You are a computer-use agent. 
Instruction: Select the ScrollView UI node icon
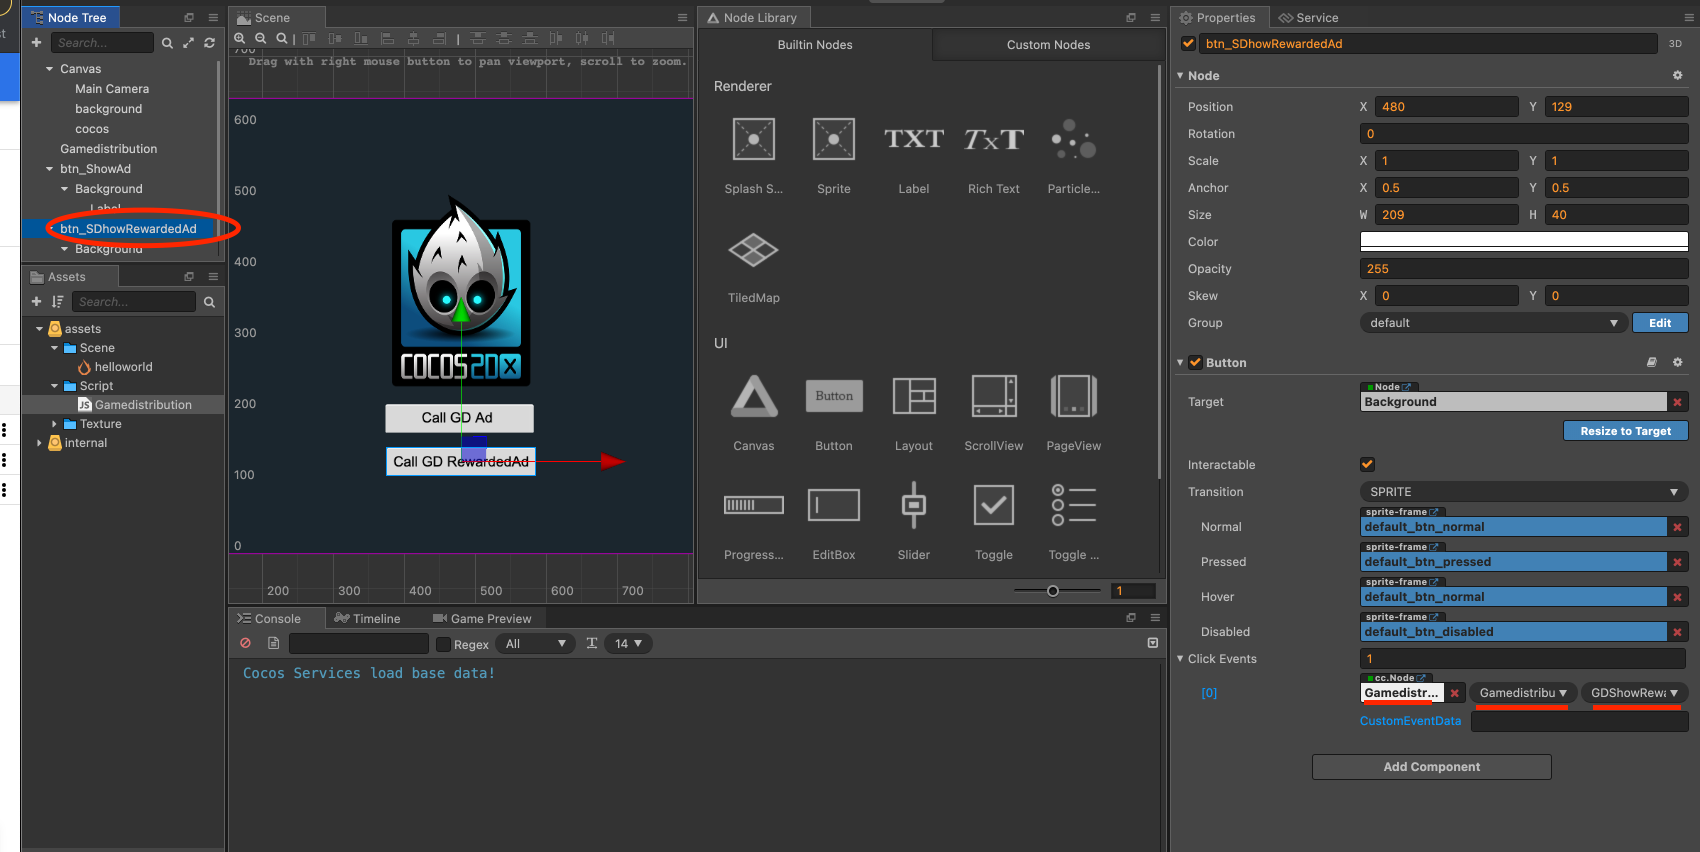pos(993,397)
